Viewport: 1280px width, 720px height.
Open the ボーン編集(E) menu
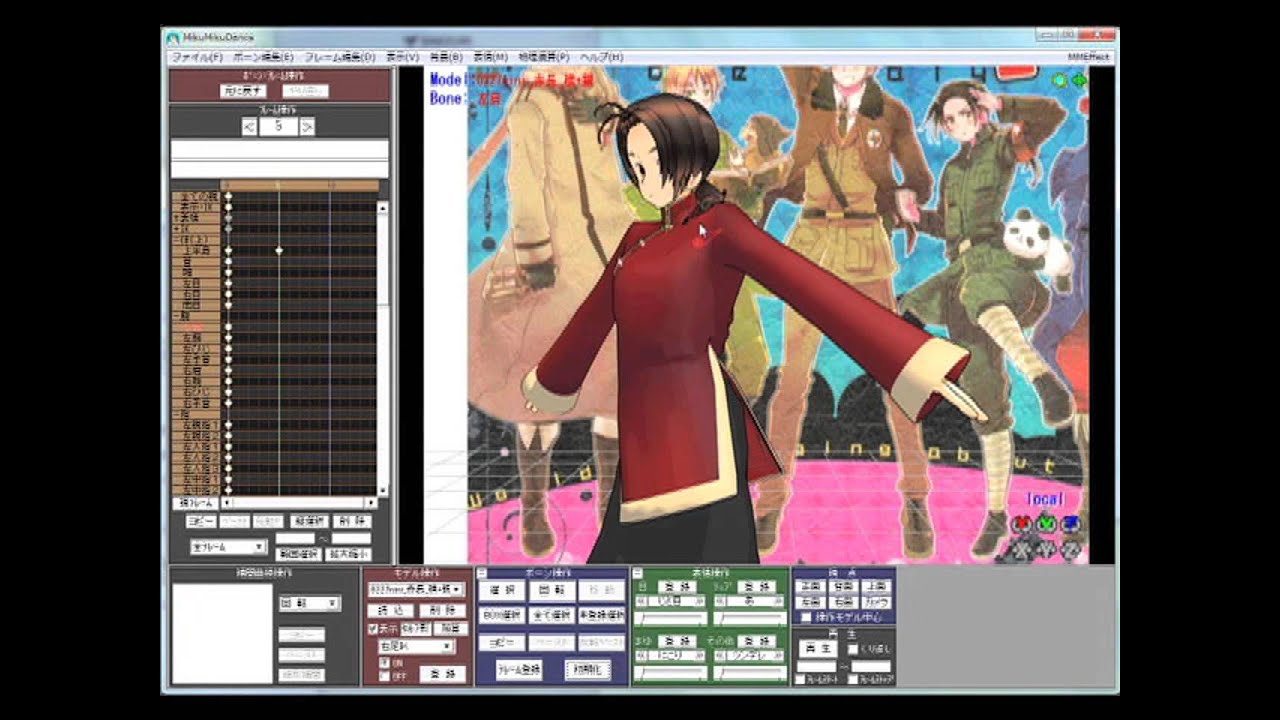click(263, 57)
